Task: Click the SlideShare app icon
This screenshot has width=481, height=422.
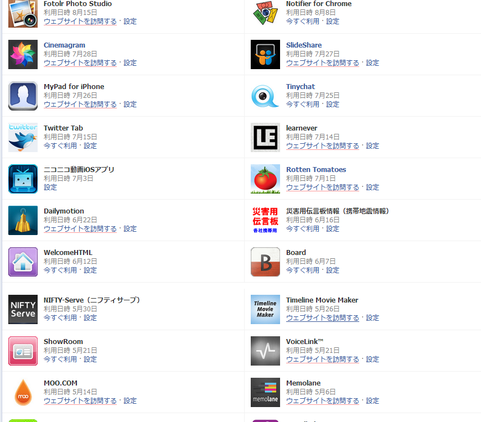Action: 265,54
